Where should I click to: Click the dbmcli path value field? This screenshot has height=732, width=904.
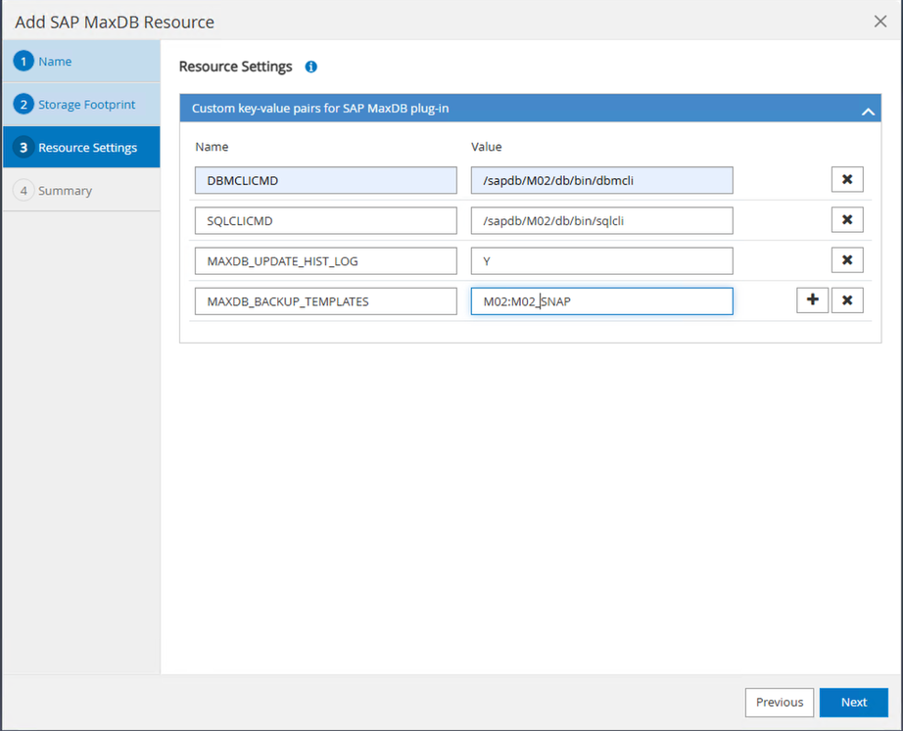coord(601,181)
